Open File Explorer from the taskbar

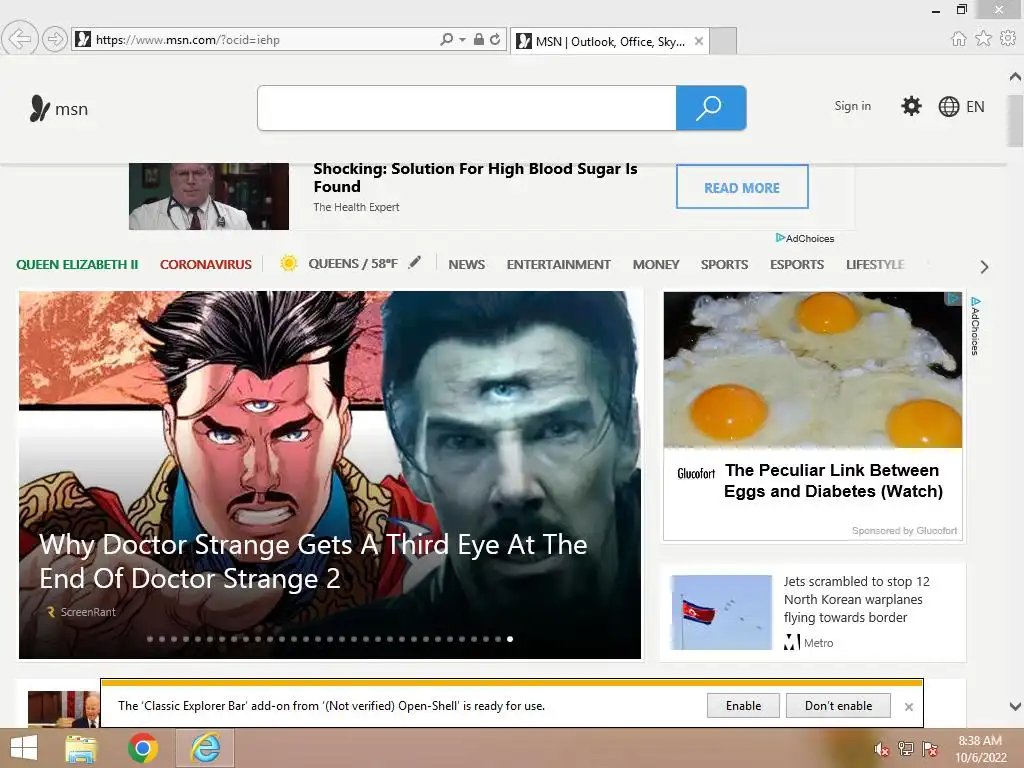[81, 748]
